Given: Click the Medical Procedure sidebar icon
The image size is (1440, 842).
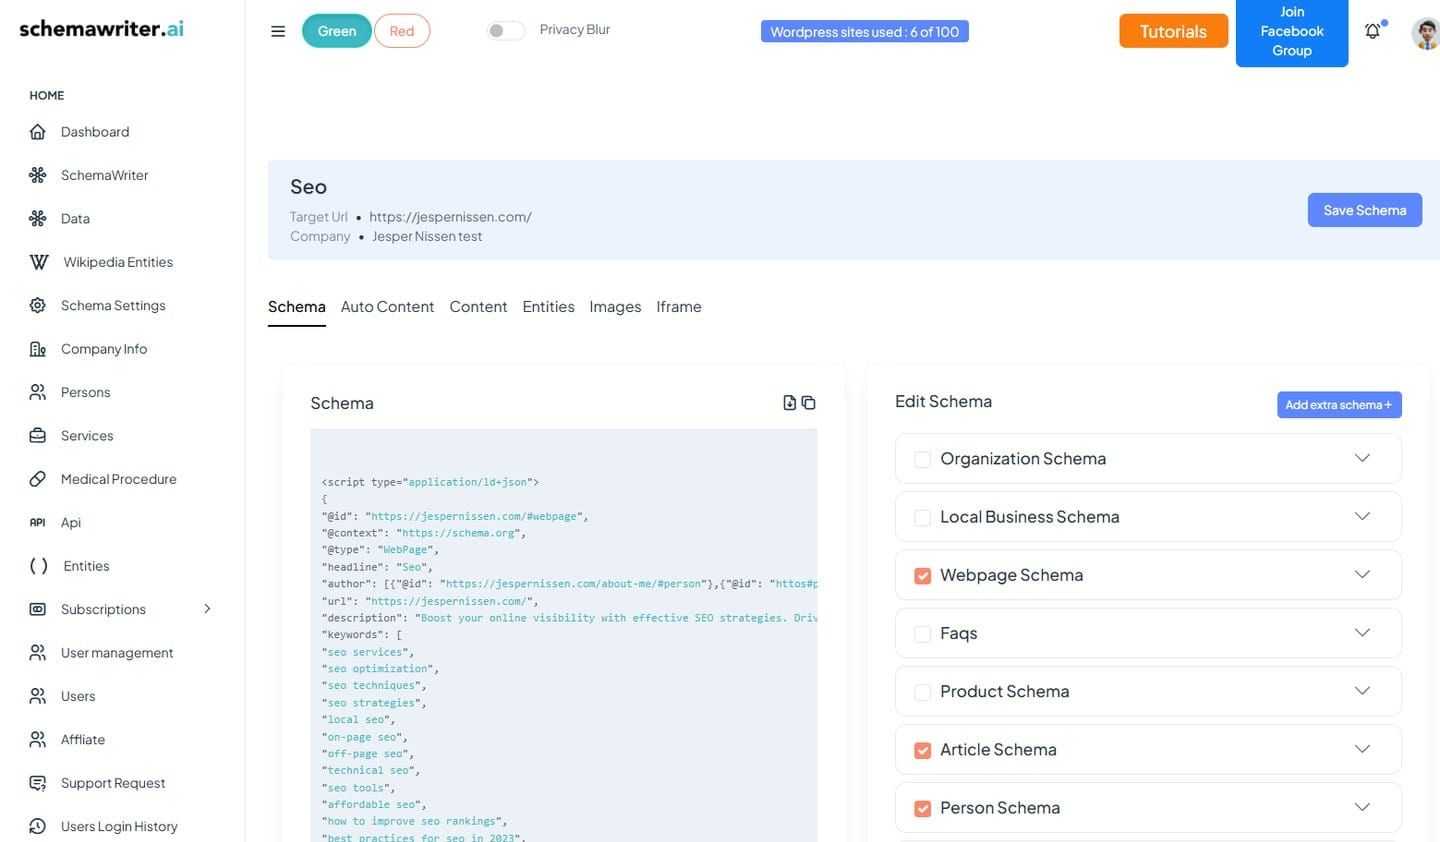Looking at the screenshot, I should pyautogui.click(x=38, y=479).
